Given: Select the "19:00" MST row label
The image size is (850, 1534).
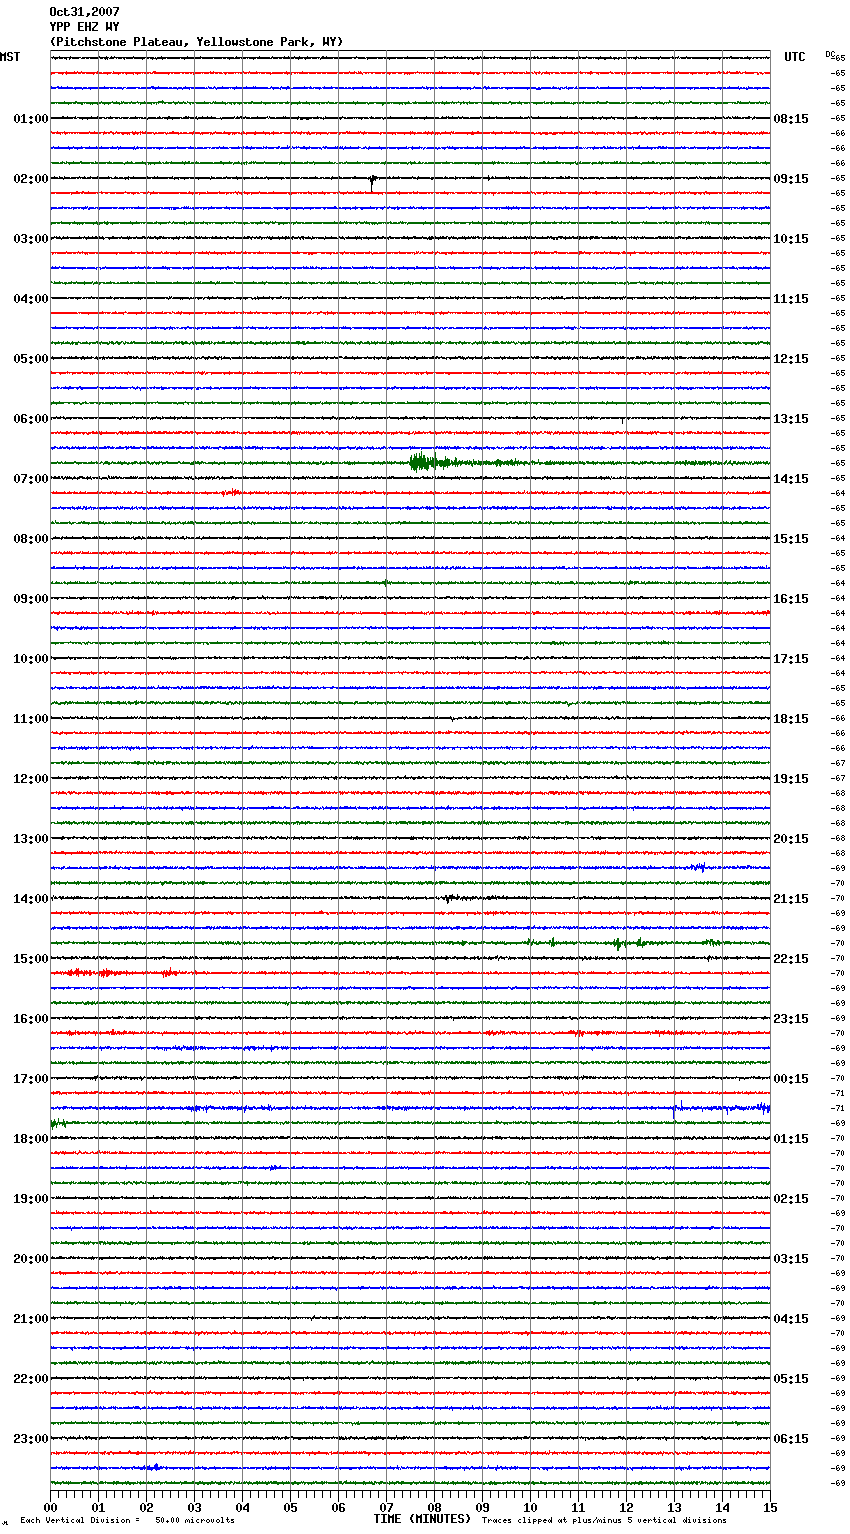Looking at the screenshot, I should pyautogui.click(x=31, y=1199).
